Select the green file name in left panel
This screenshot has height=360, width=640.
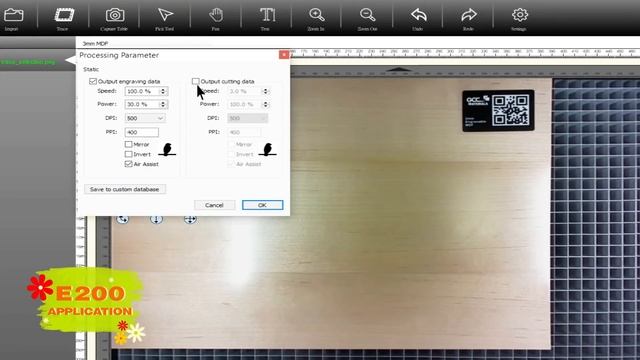click(x=28, y=62)
